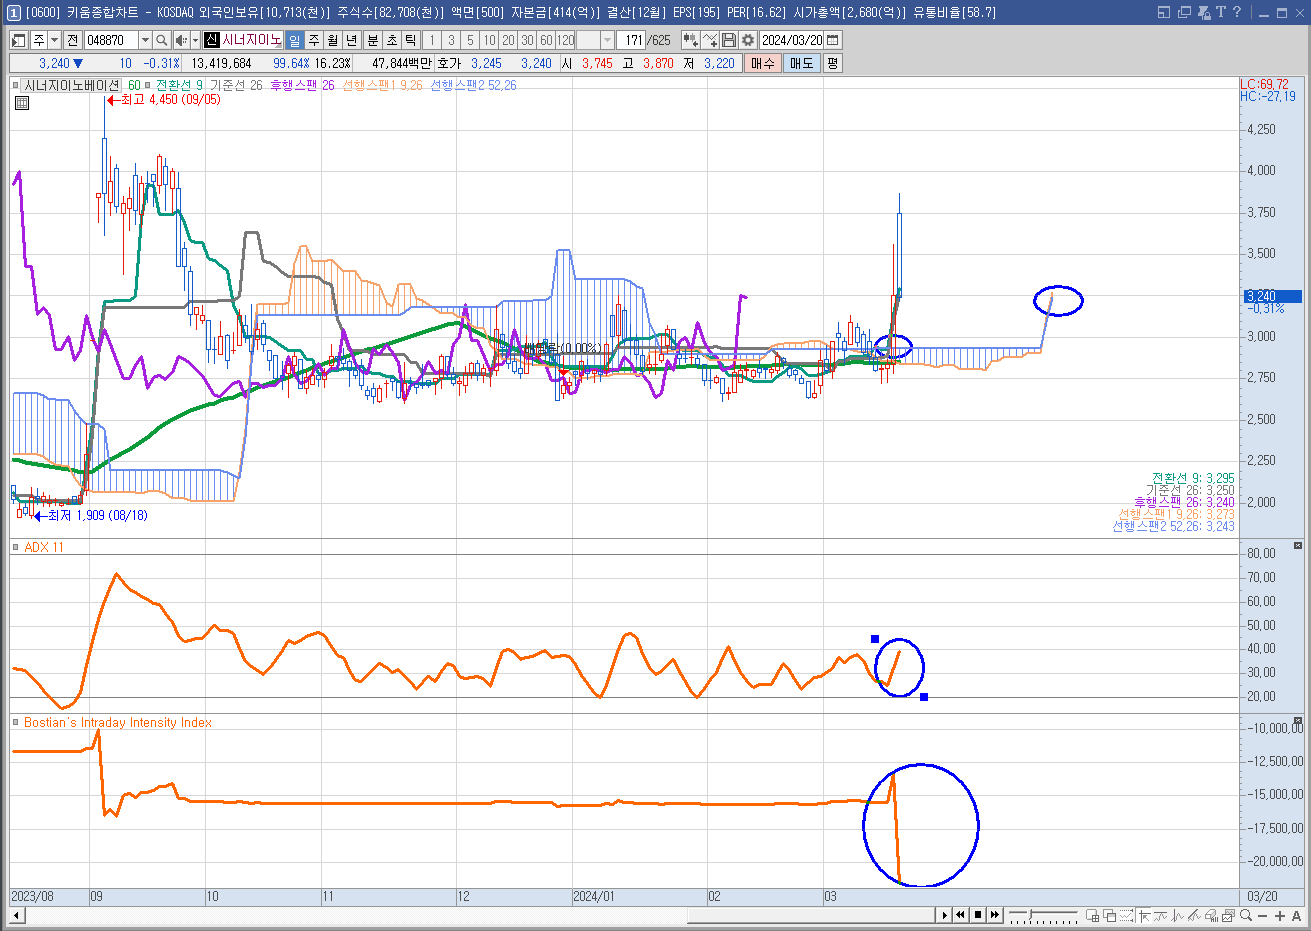Viewport: 1311px width, 931px height.
Task: Click the 3D bar chart icon at bottom
Action: [1211, 915]
